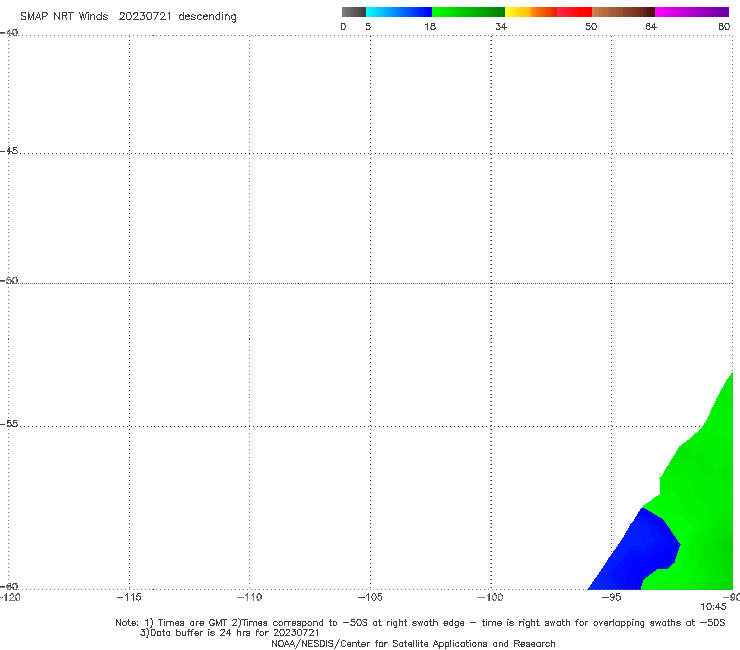Click the 'Data buffer is 24 hrs' note
The height and width of the screenshot is (650, 740).
tap(229, 633)
